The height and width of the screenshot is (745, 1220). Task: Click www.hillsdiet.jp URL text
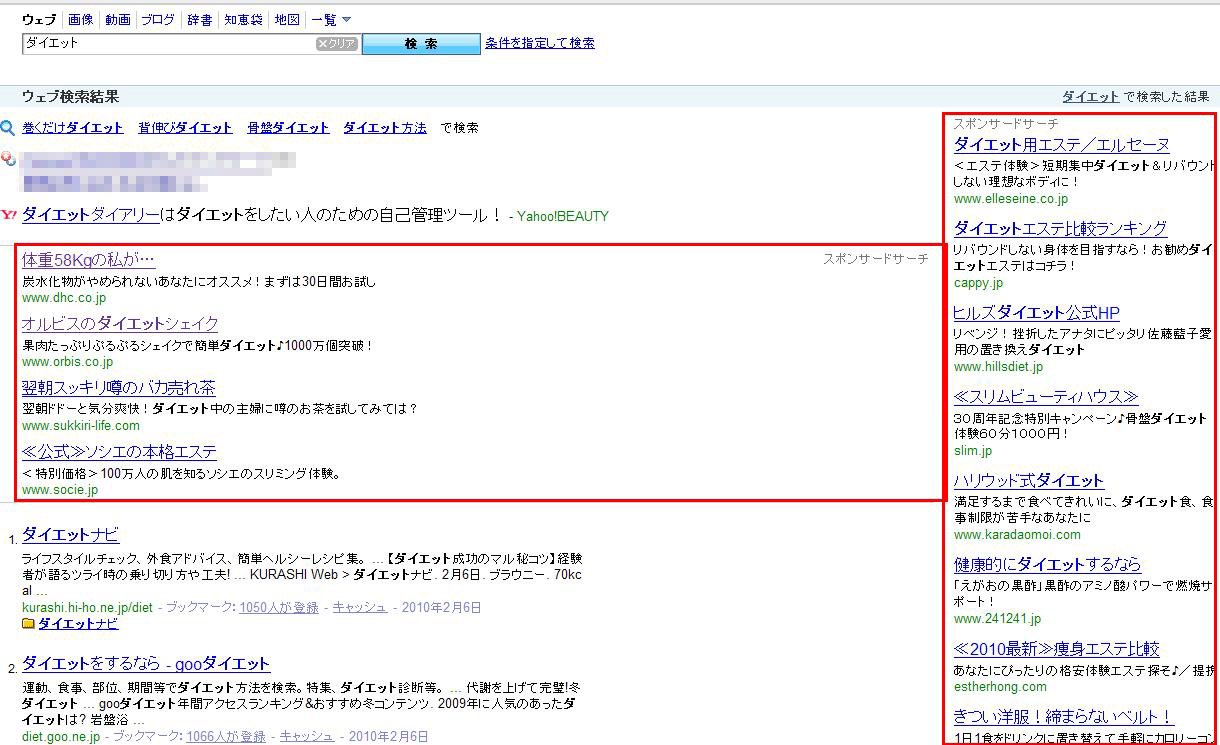click(999, 367)
